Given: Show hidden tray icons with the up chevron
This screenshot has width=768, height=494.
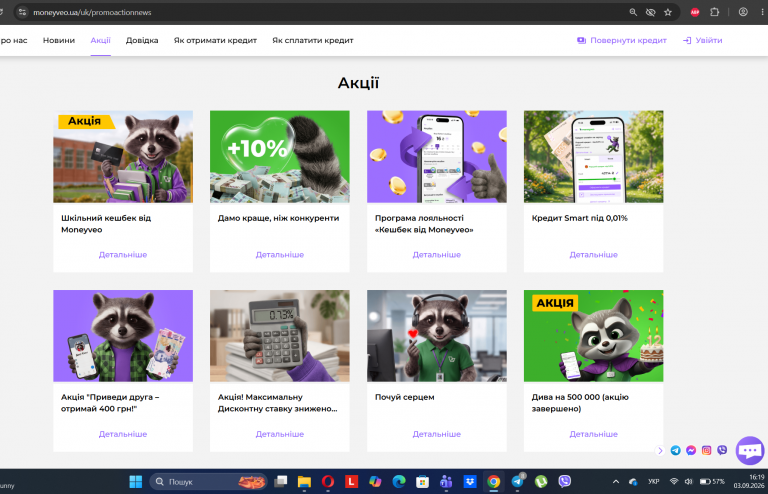Looking at the screenshot, I should pos(616,482).
